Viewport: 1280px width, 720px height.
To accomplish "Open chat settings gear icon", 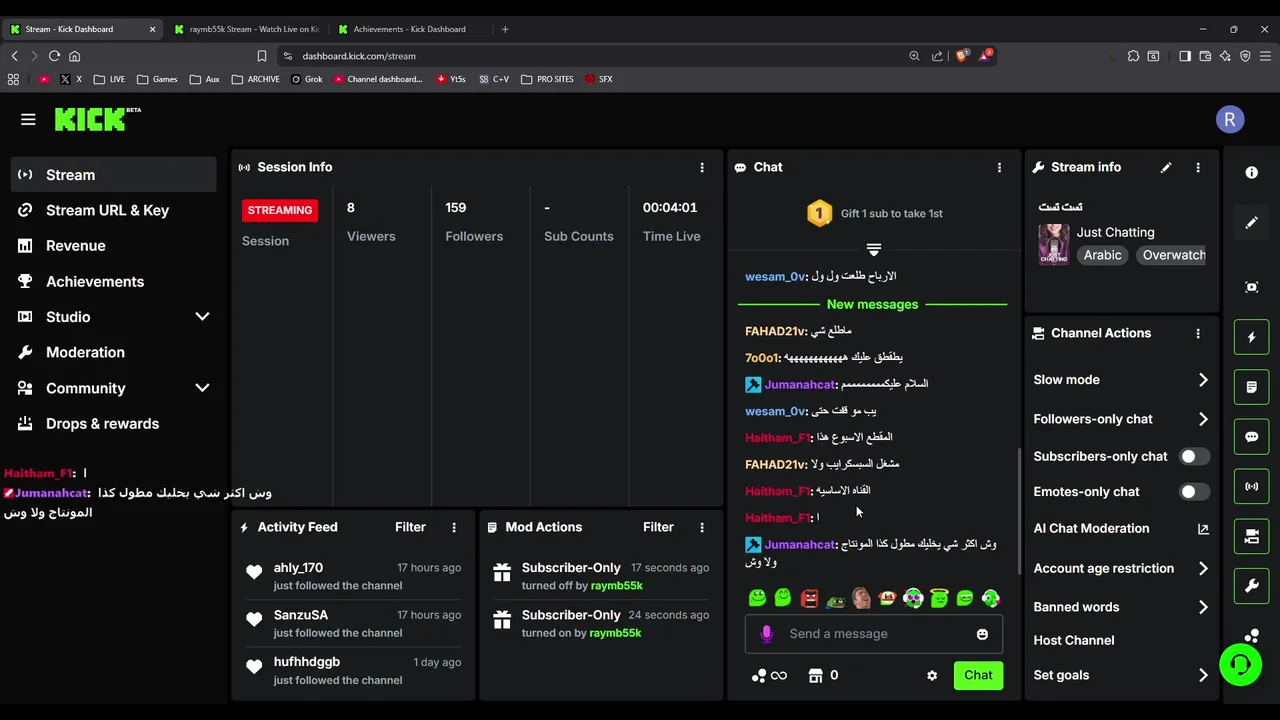I will pyautogui.click(x=932, y=676).
